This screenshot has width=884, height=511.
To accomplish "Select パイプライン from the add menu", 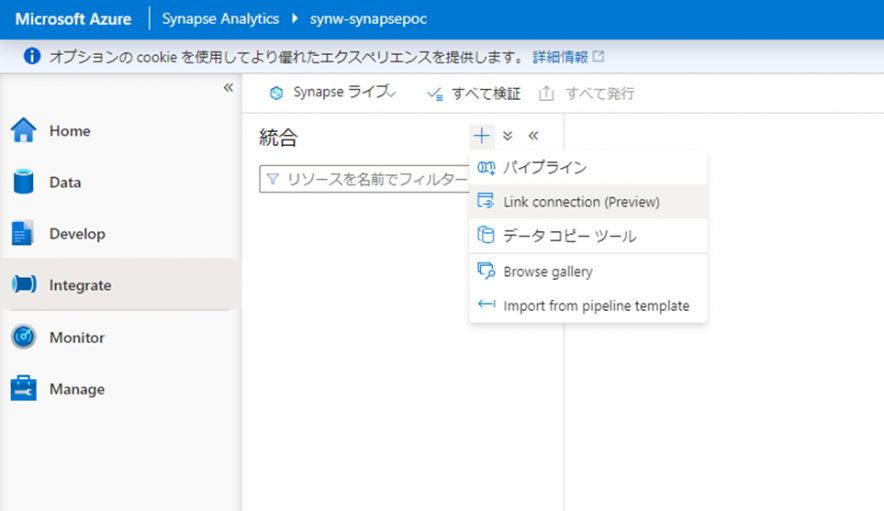I will (544, 168).
